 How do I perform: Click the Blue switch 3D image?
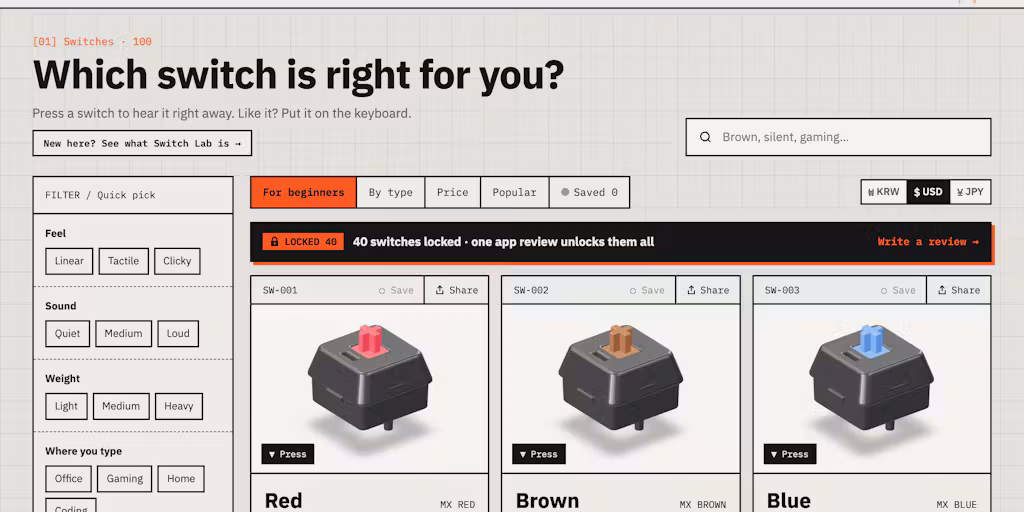coord(871,379)
